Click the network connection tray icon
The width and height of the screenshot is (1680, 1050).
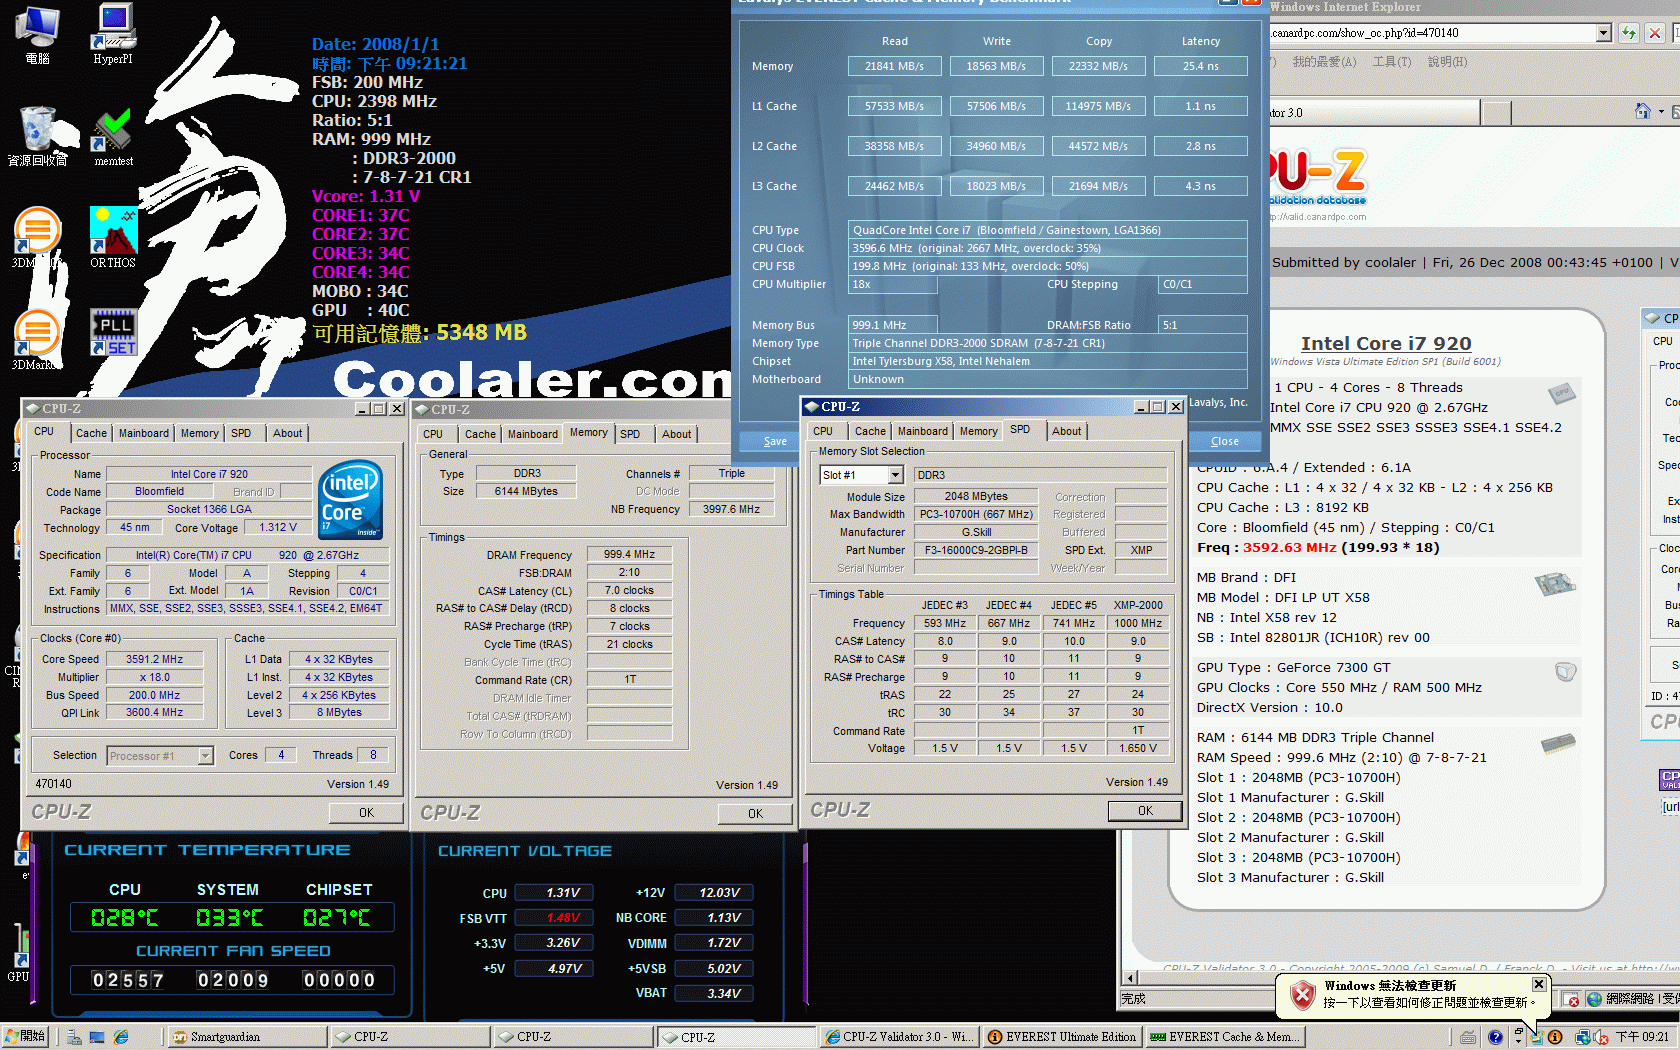coord(1583,1037)
